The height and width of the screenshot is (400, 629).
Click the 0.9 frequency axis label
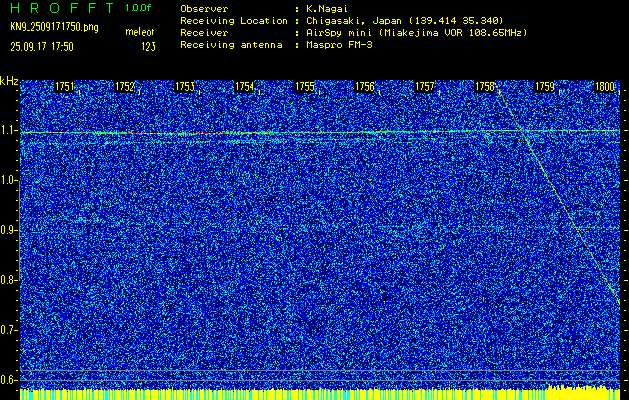pyautogui.click(x=8, y=230)
